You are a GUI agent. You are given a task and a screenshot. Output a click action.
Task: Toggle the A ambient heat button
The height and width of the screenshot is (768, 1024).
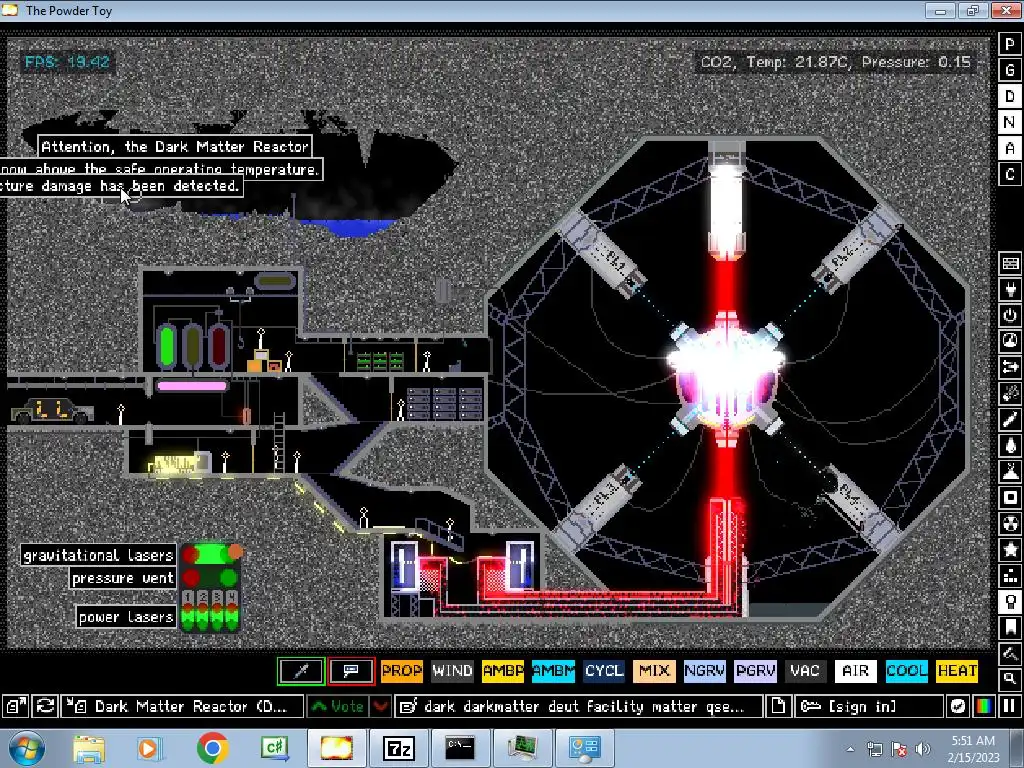[x=1010, y=148]
